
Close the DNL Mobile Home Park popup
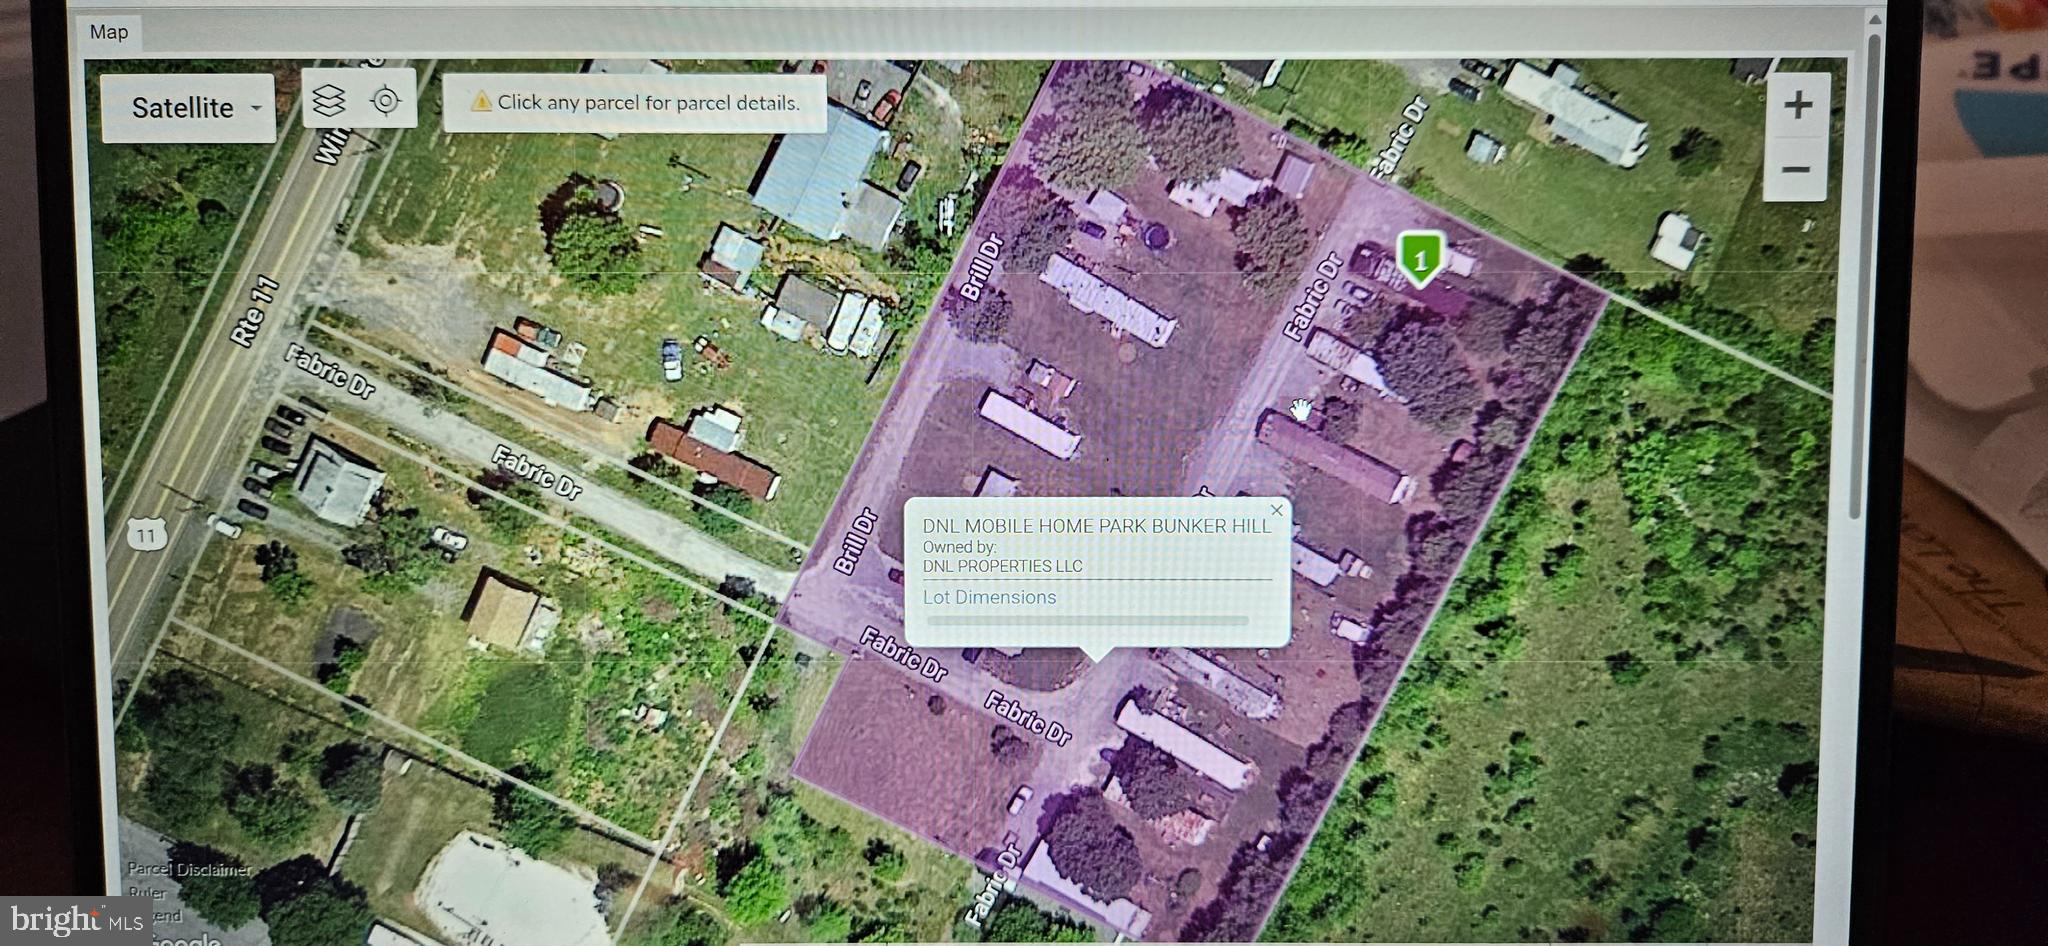click(1276, 510)
